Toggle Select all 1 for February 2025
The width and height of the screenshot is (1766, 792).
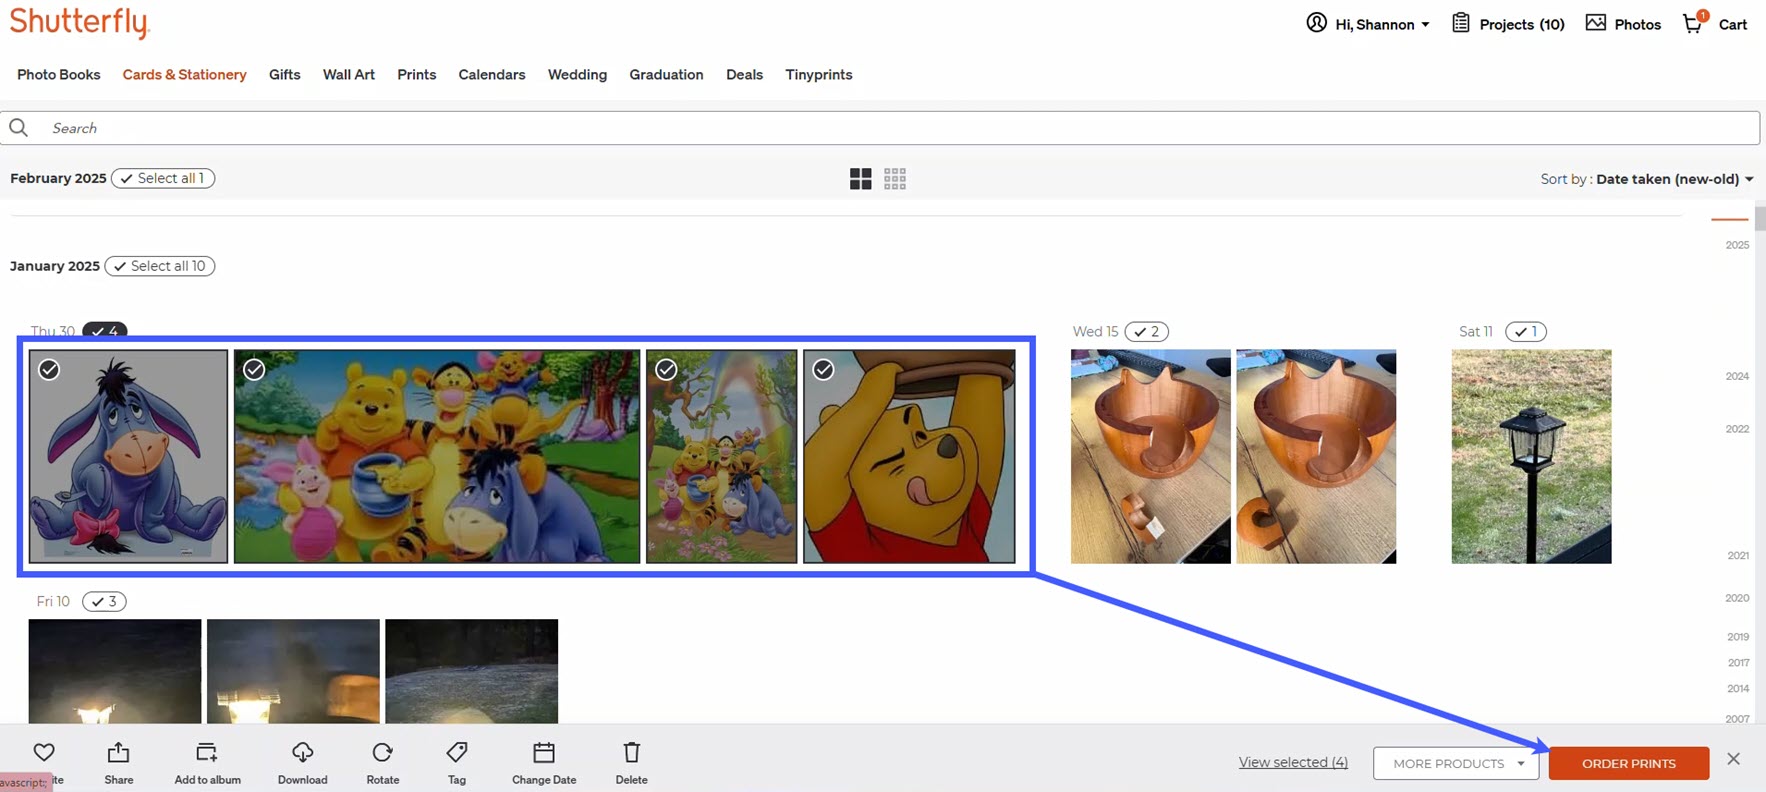(163, 178)
